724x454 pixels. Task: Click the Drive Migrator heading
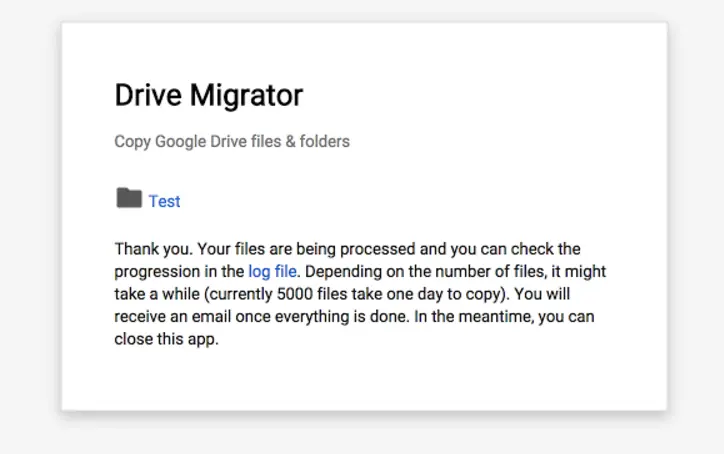pyautogui.click(x=209, y=95)
